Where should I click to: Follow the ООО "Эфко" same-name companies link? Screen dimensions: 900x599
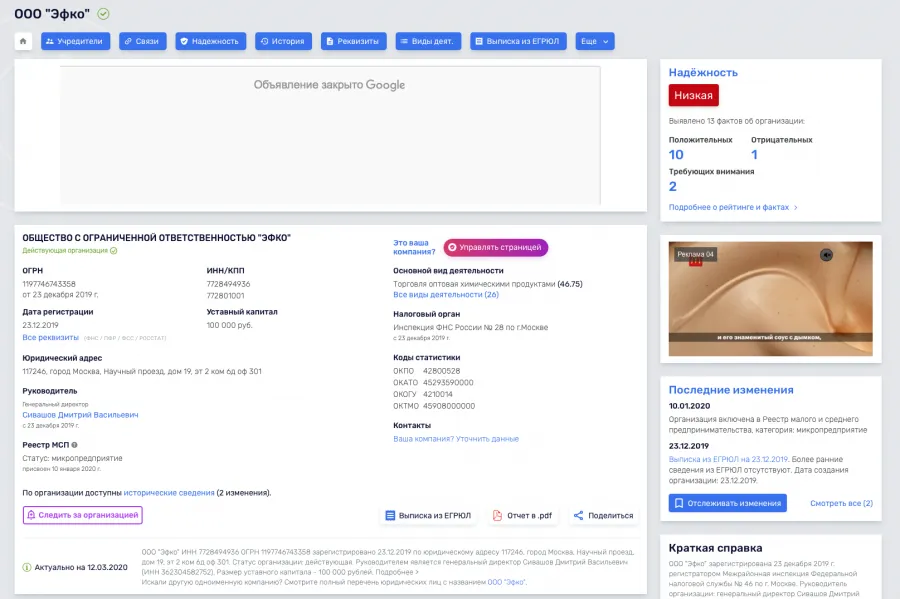[x=506, y=582]
